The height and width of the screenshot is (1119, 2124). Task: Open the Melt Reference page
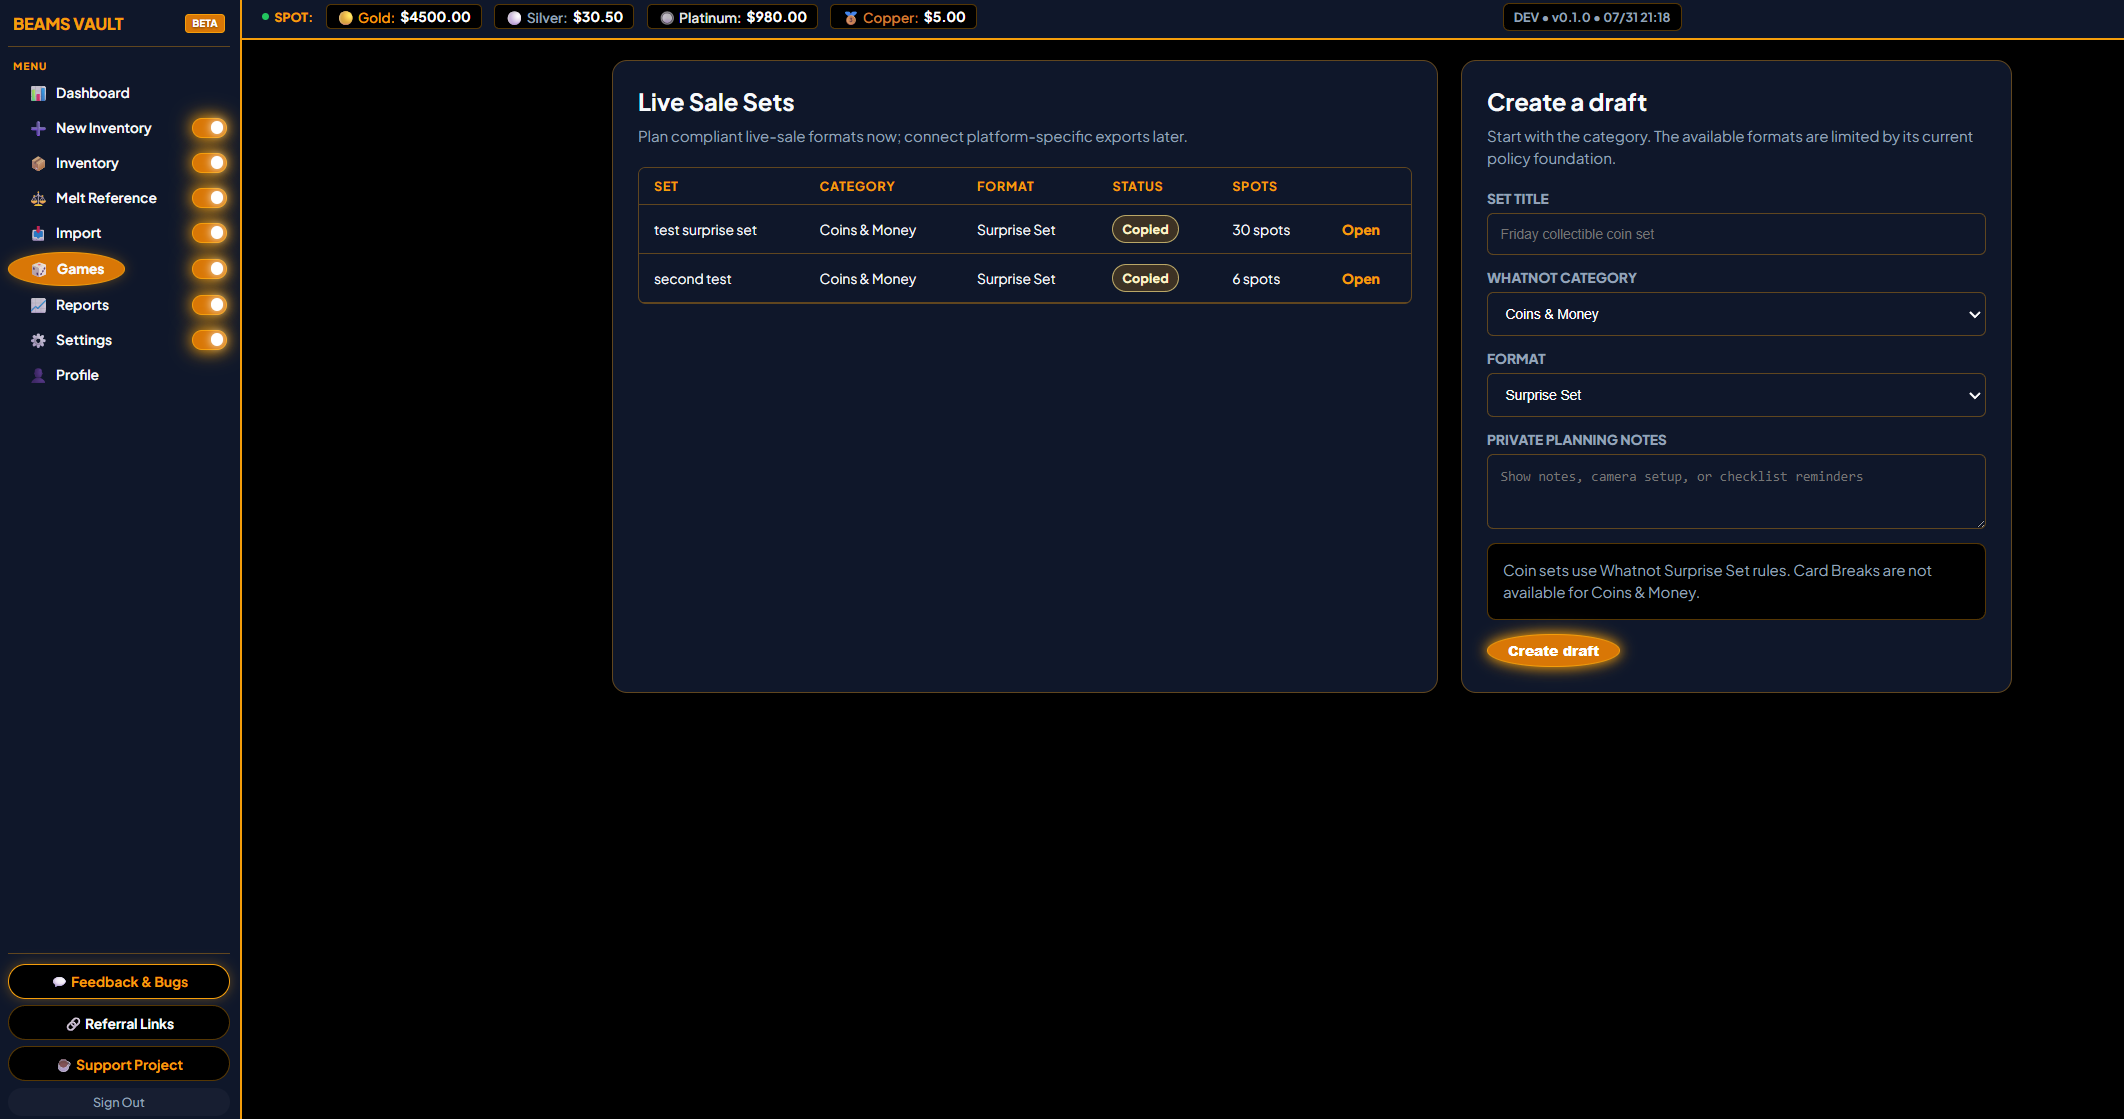point(106,198)
